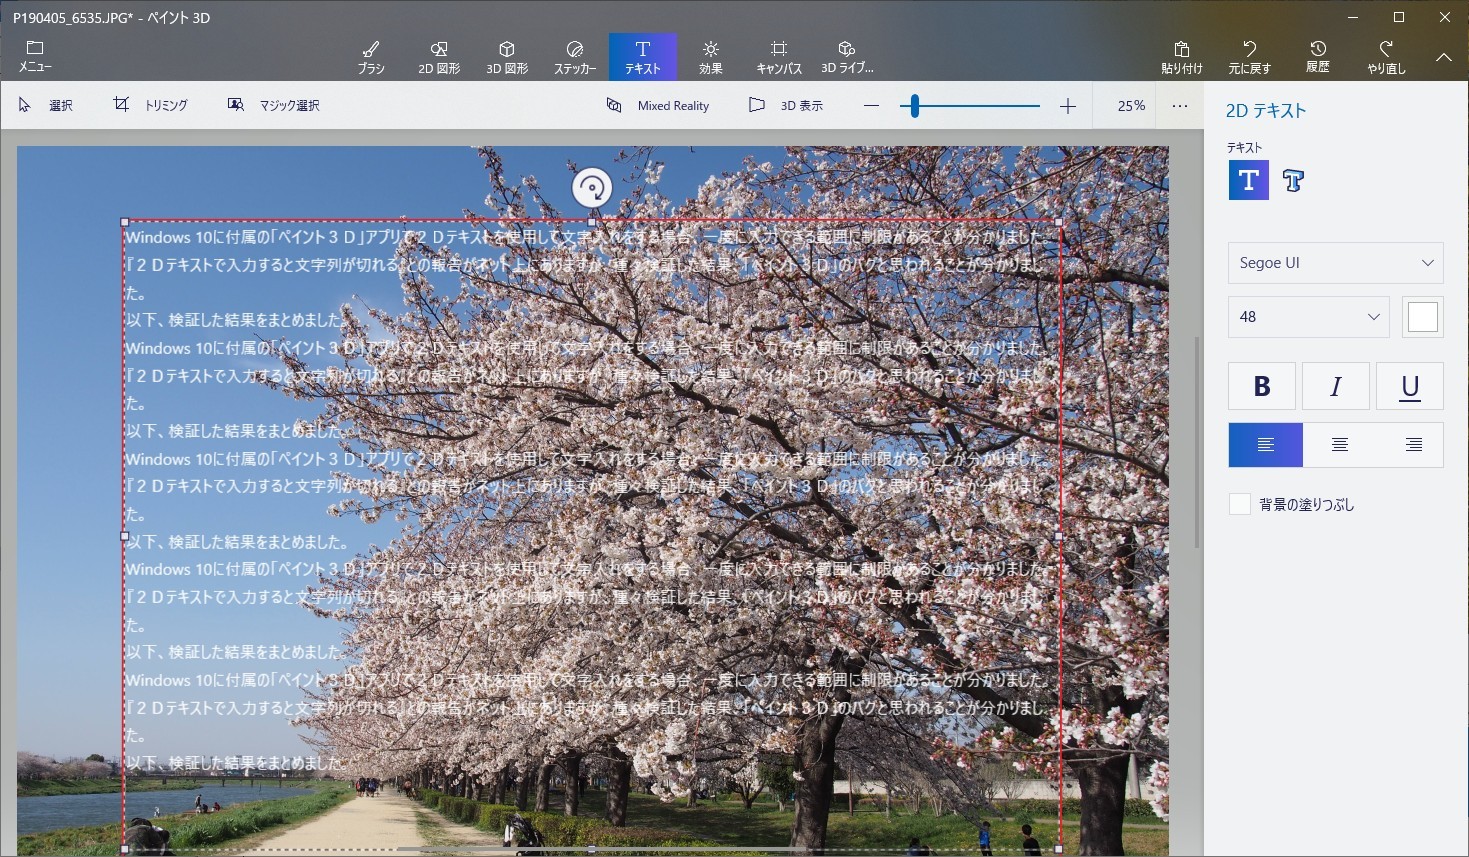Open the キャンバス canvas settings

point(779,57)
